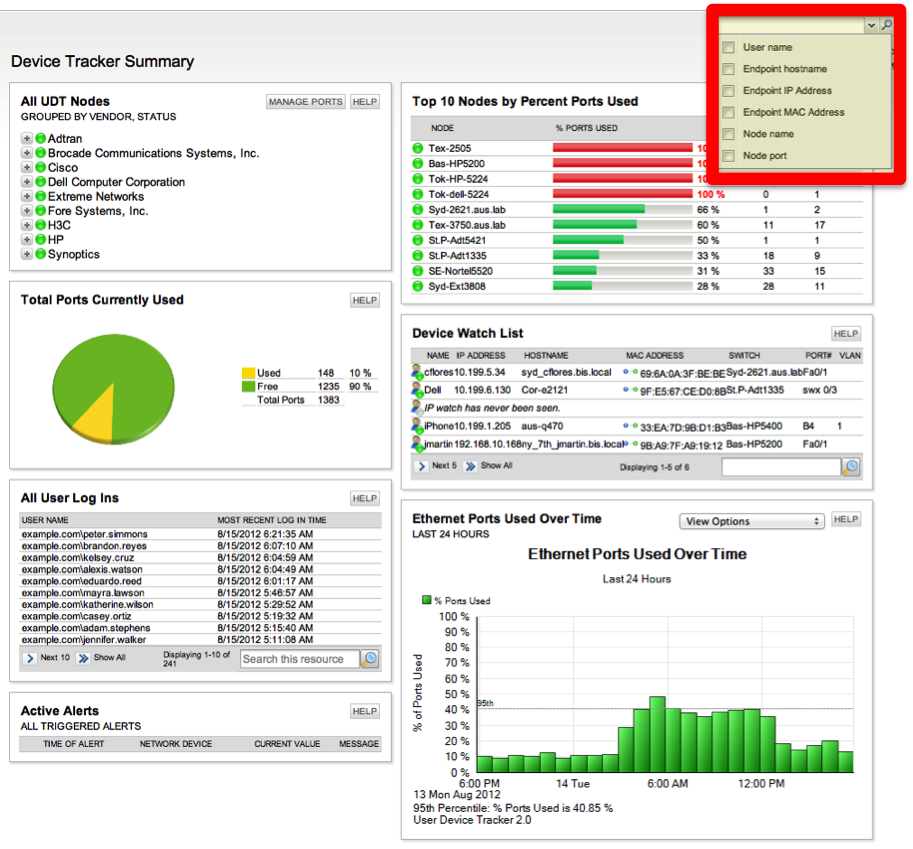
Task: Enable the User name checkbox
Action: 728,47
